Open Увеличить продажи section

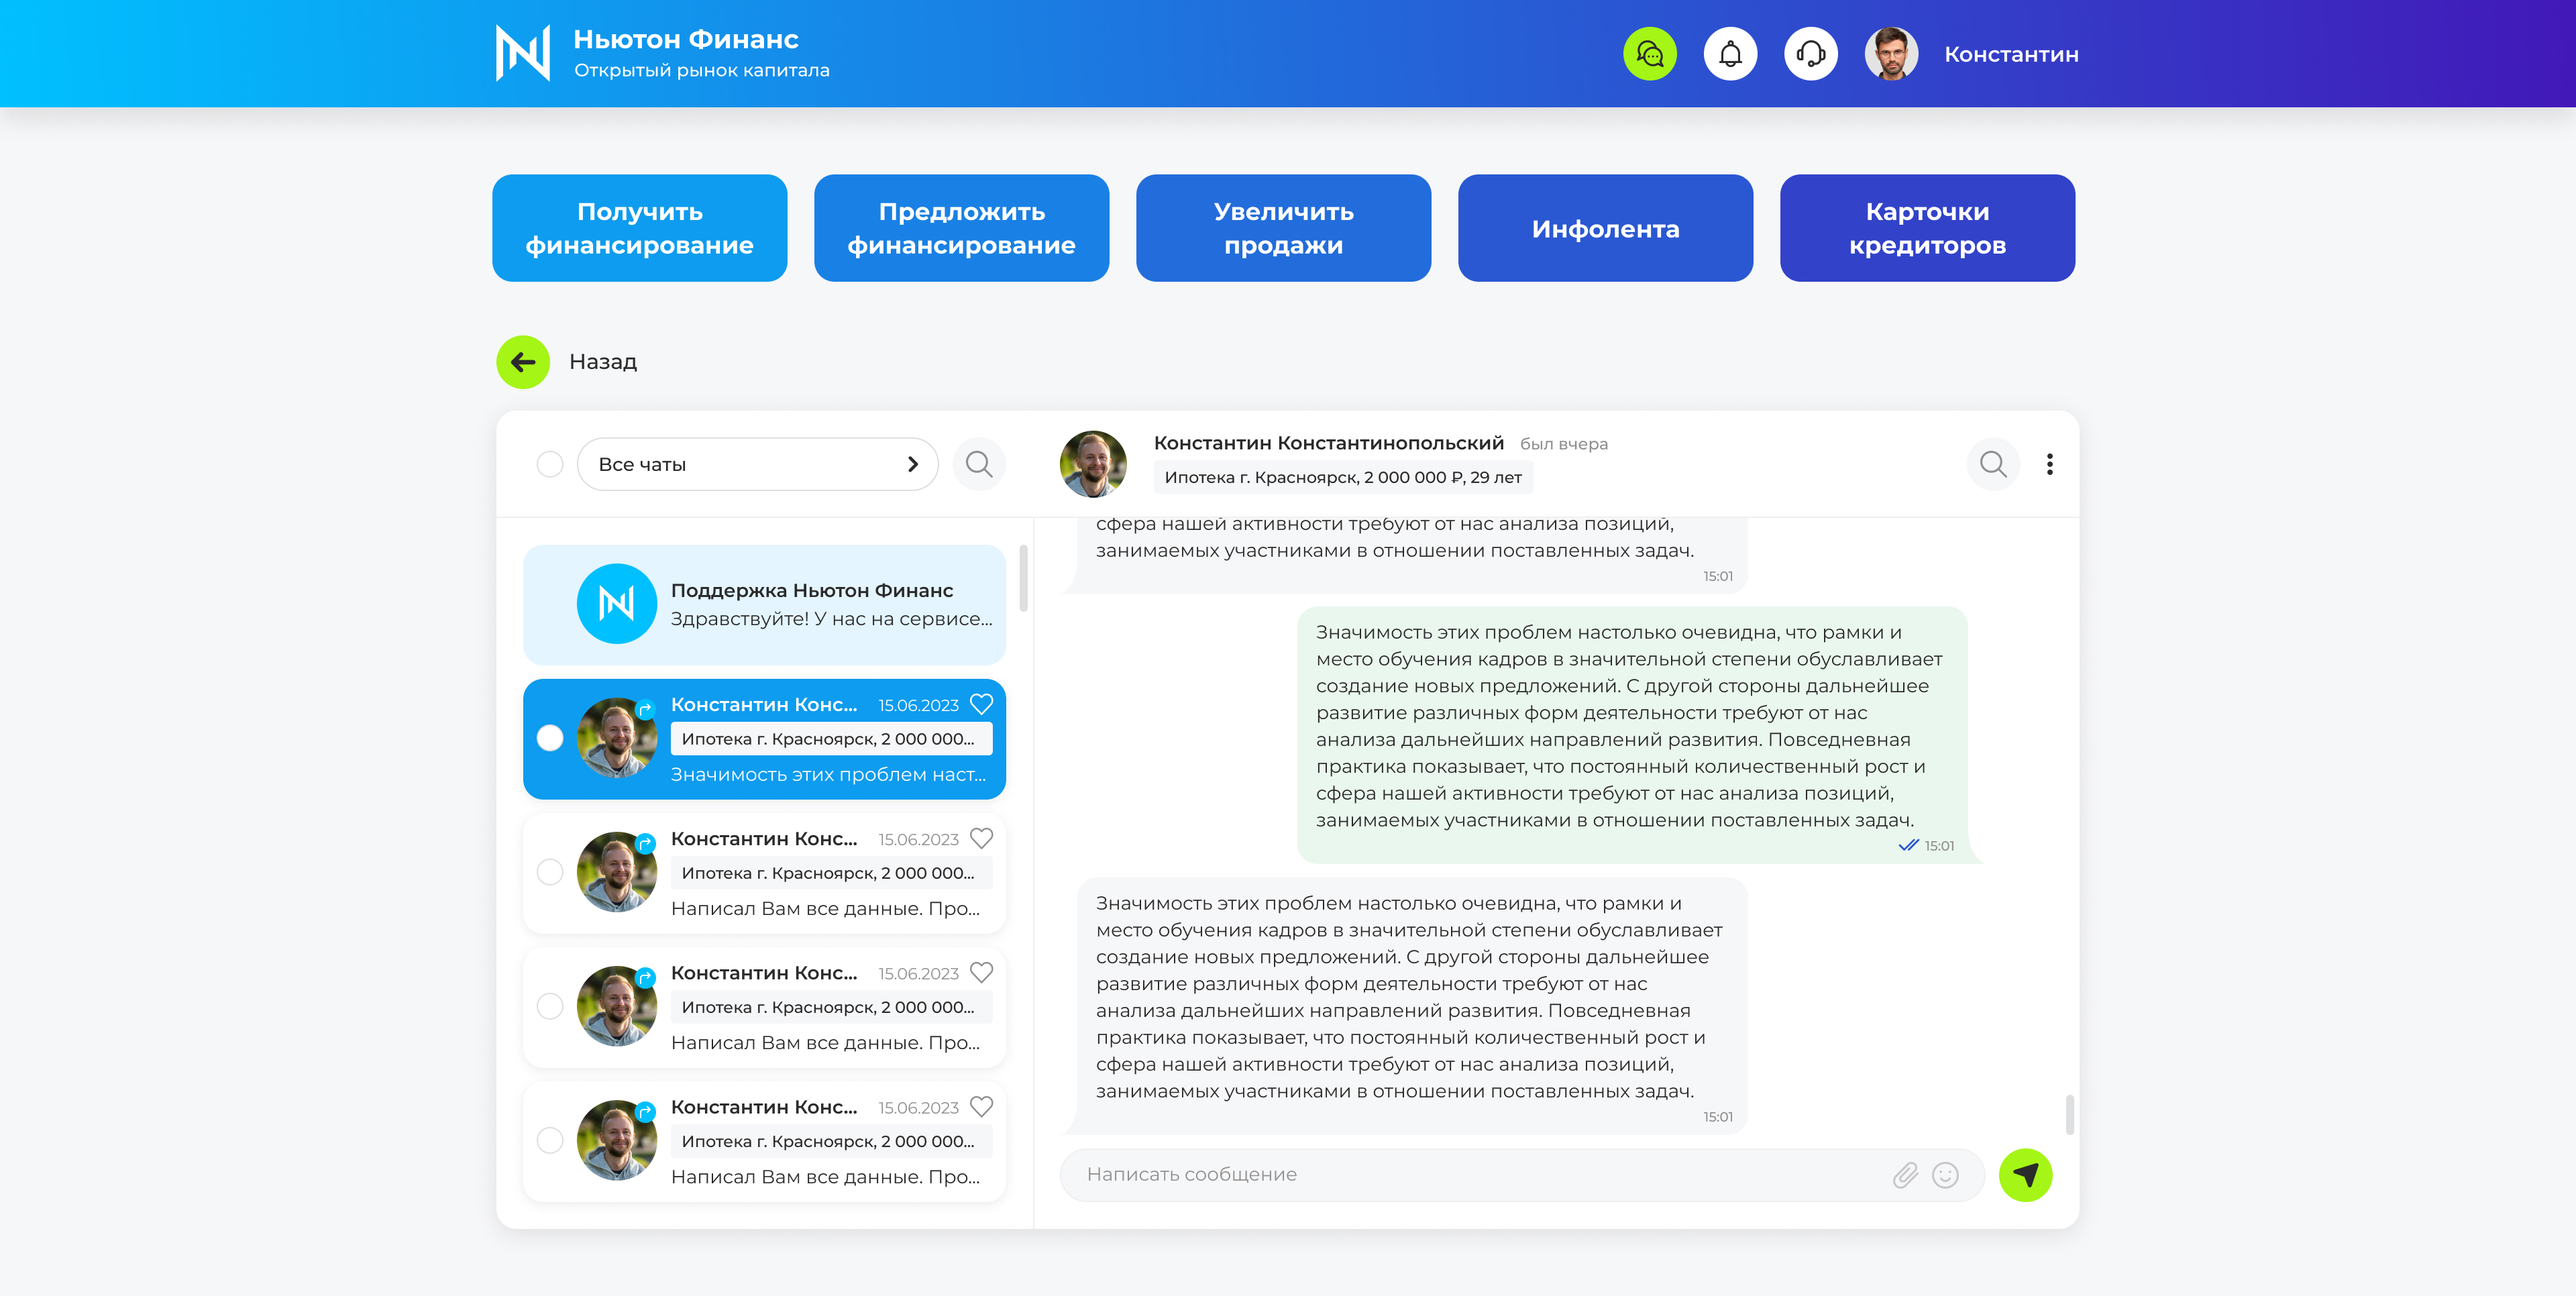1284,228
